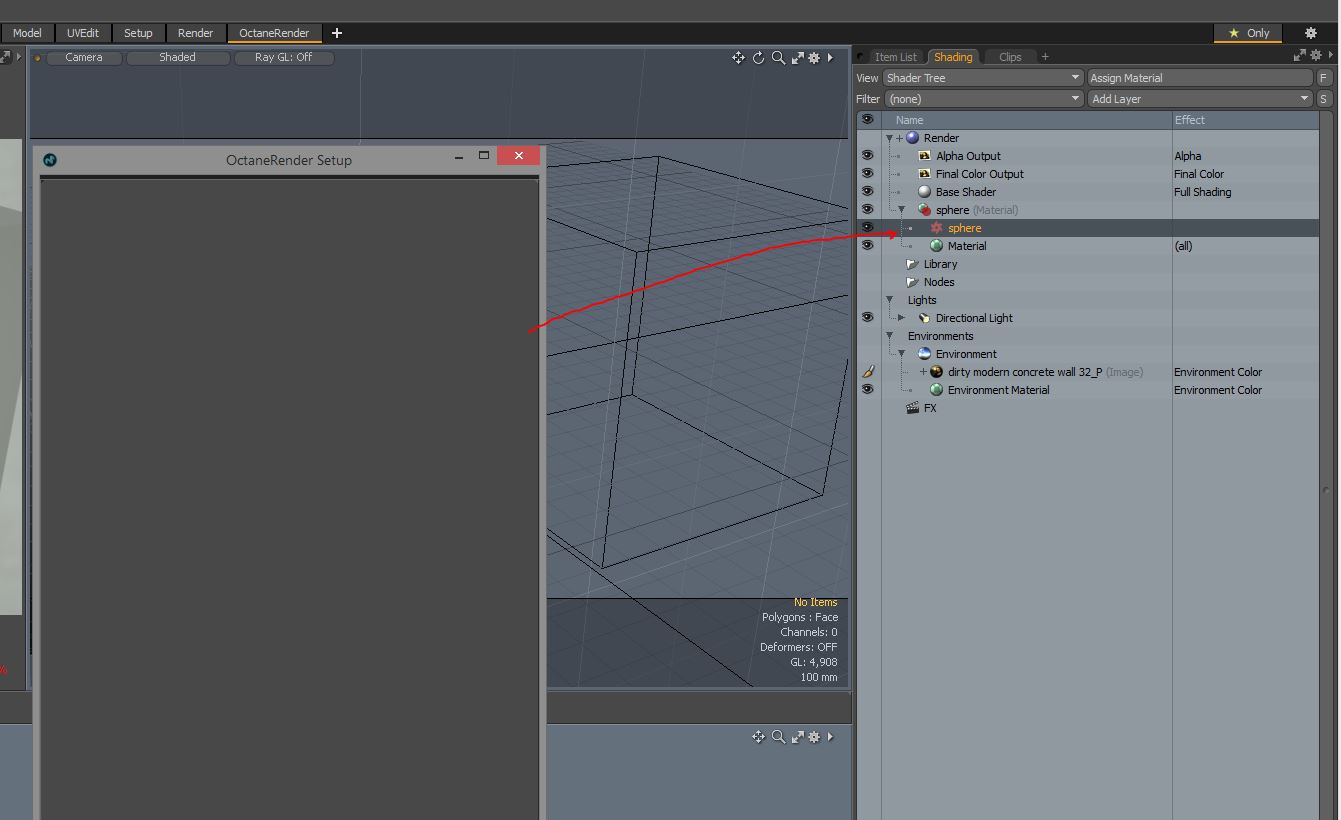
Task: Click the Camera viewport button
Action: (x=84, y=58)
